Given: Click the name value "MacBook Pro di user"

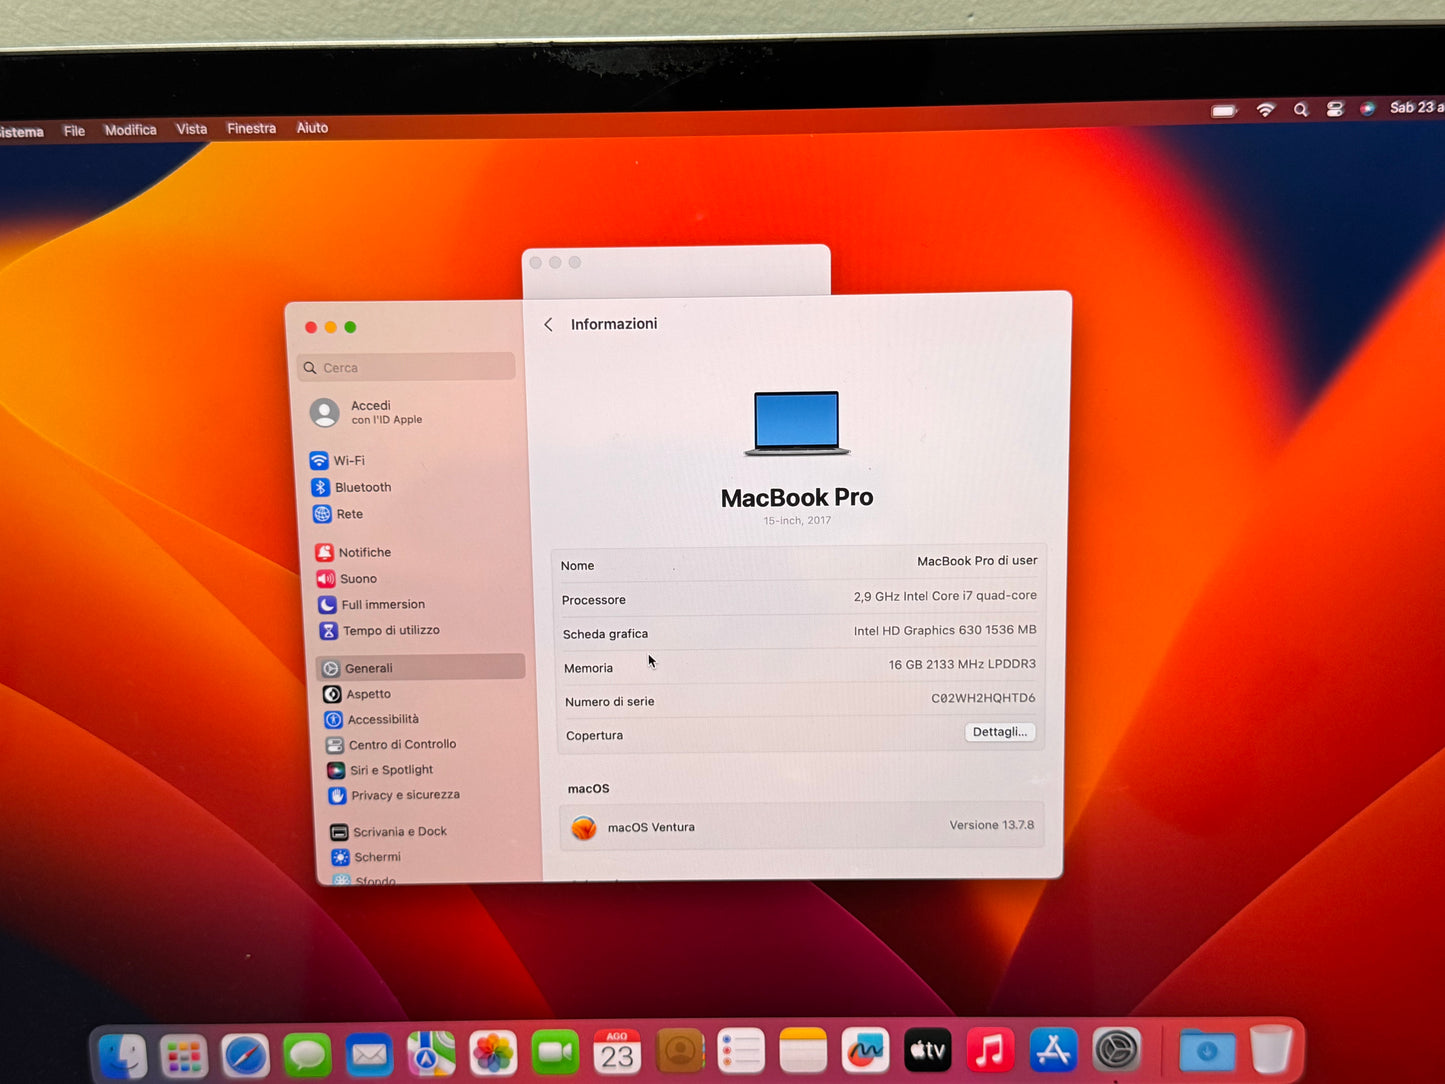Looking at the screenshot, I should pos(977,561).
